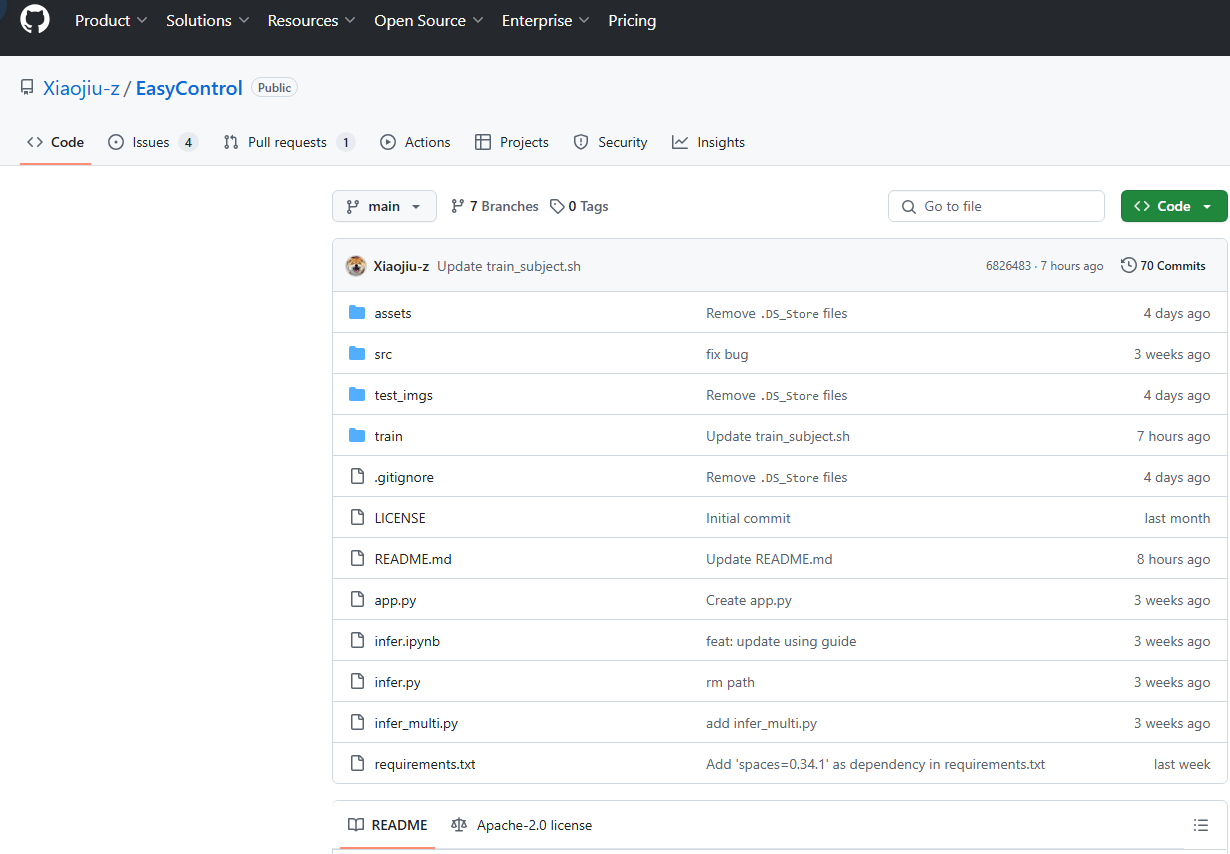Click the infer.py file icon
This screenshot has width=1230, height=854.
(x=357, y=682)
